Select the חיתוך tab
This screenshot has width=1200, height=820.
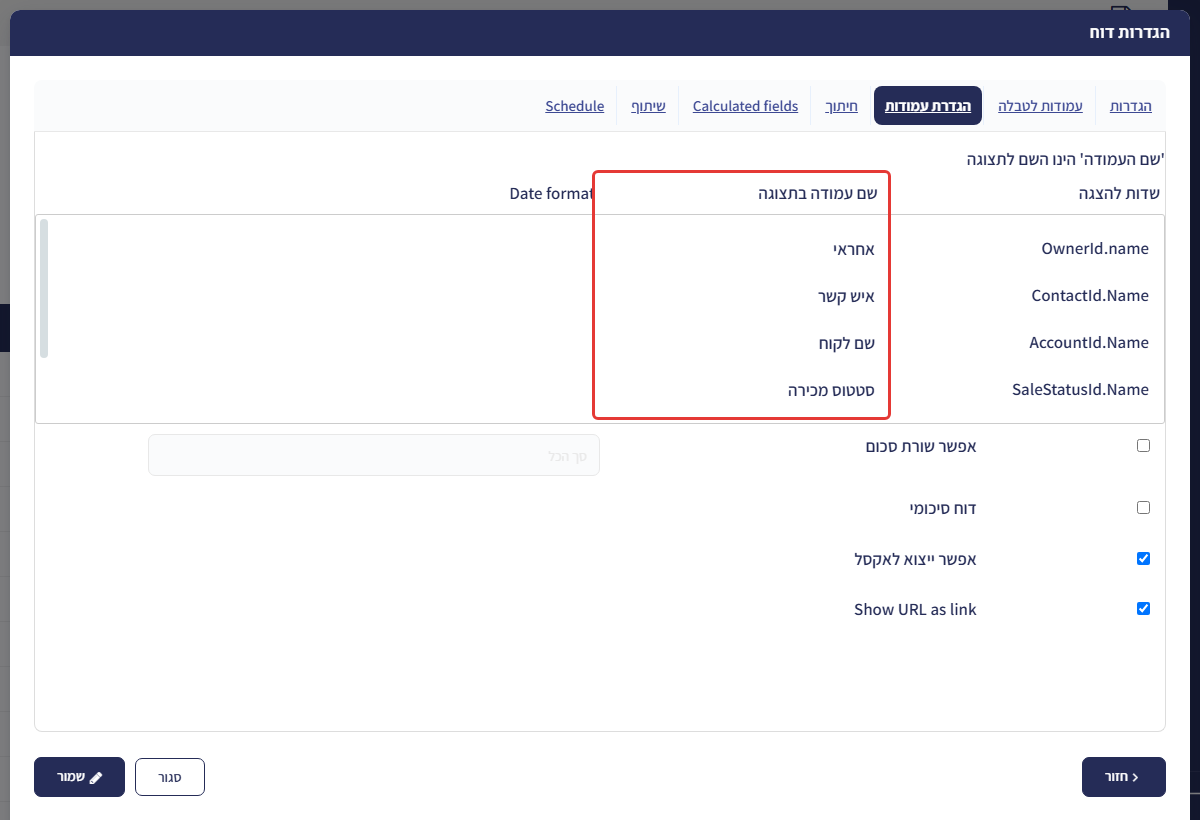[841, 106]
